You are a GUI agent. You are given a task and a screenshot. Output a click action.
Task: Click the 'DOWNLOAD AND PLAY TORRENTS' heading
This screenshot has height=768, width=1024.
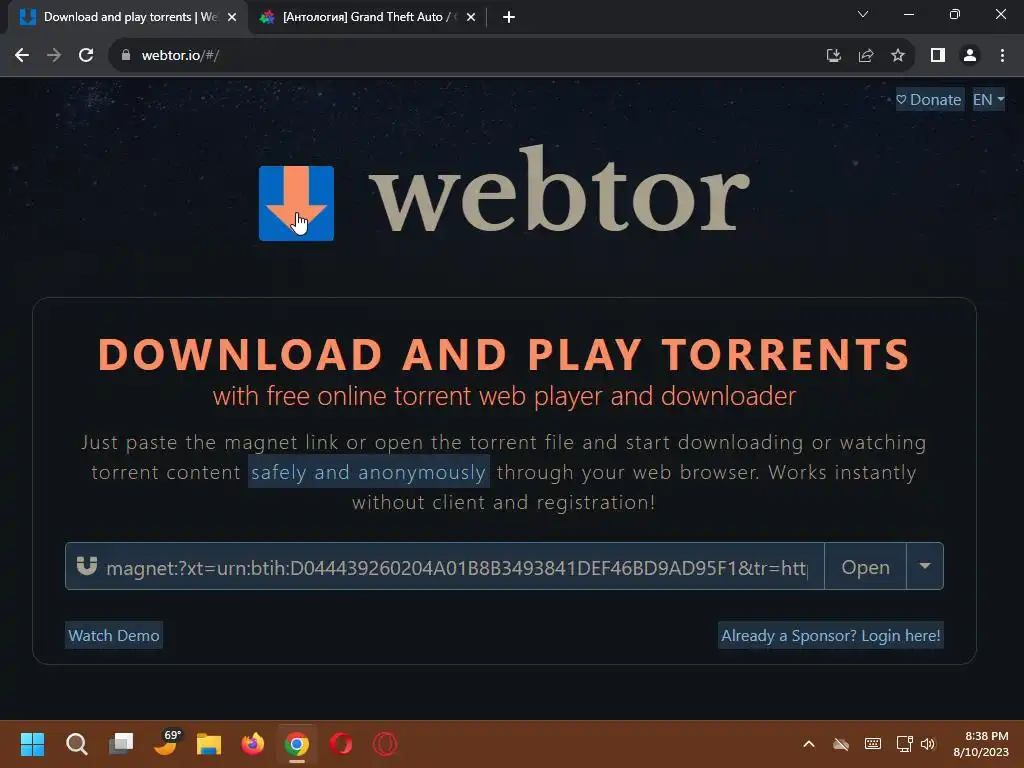(504, 354)
